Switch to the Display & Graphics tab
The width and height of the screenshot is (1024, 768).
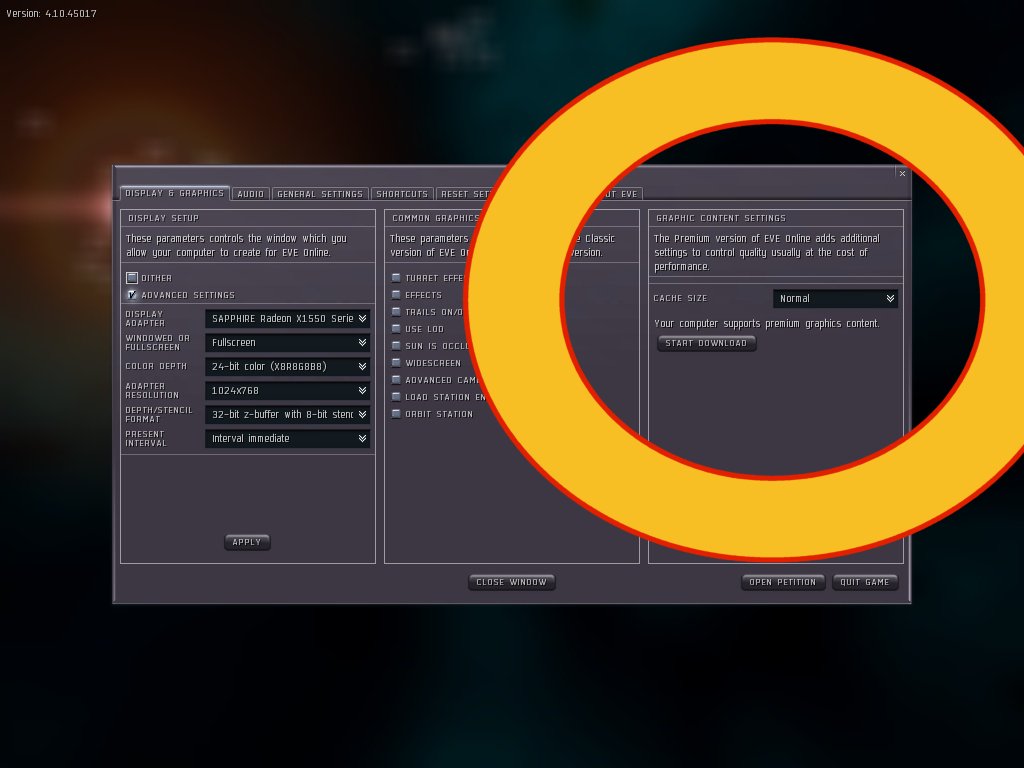click(174, 193)
